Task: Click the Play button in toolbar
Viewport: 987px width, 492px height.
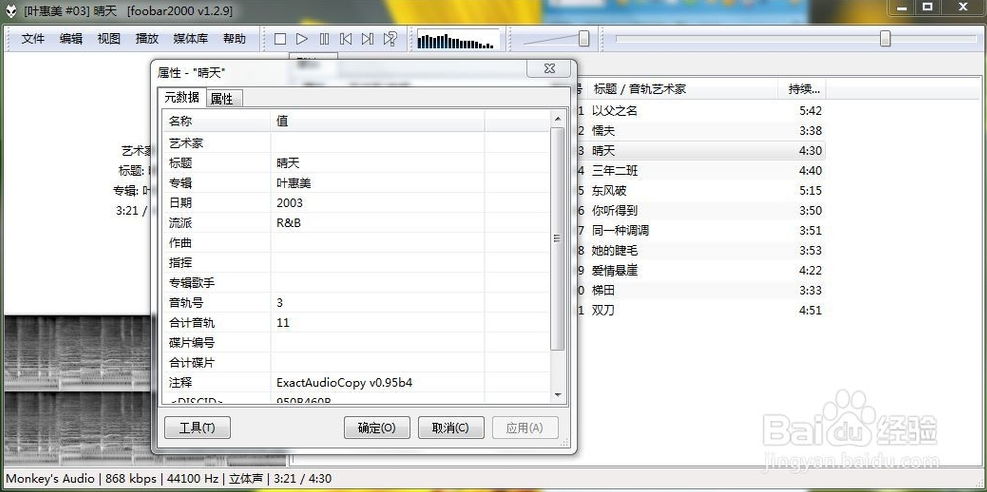Action: pyautogui.click(x=302, y=39)
